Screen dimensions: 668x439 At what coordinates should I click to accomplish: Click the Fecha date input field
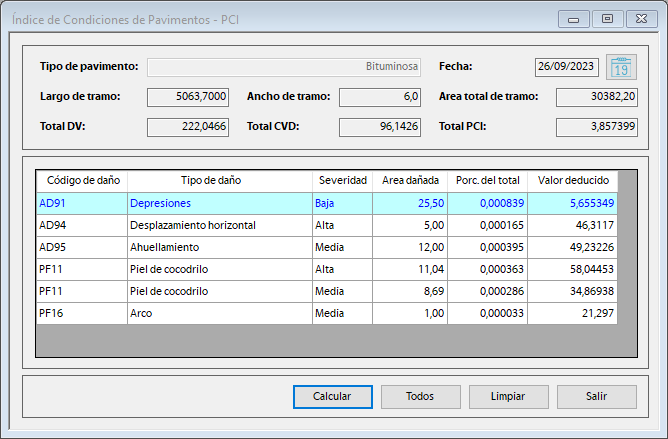566,67
